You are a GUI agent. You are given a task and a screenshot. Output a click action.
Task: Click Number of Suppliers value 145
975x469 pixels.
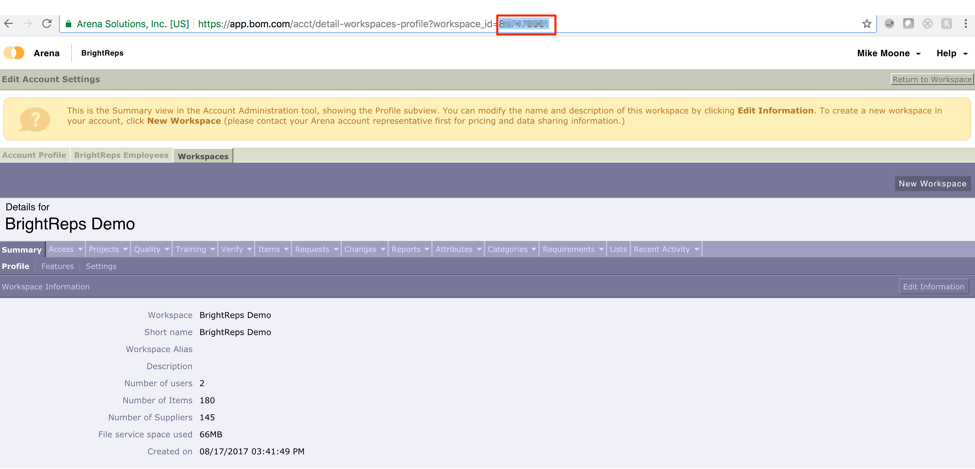[207, 417]
